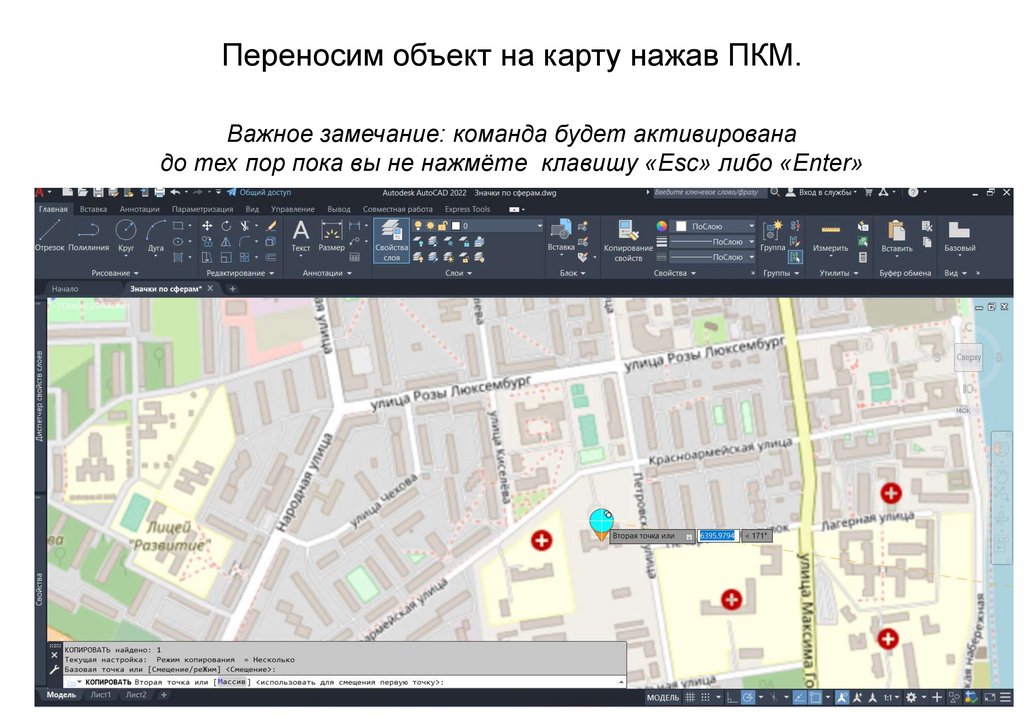Viewport: 1024px width, 723px height.
Task: Select the Круг (Circle) tool
Action: click(x=126, y=235)
